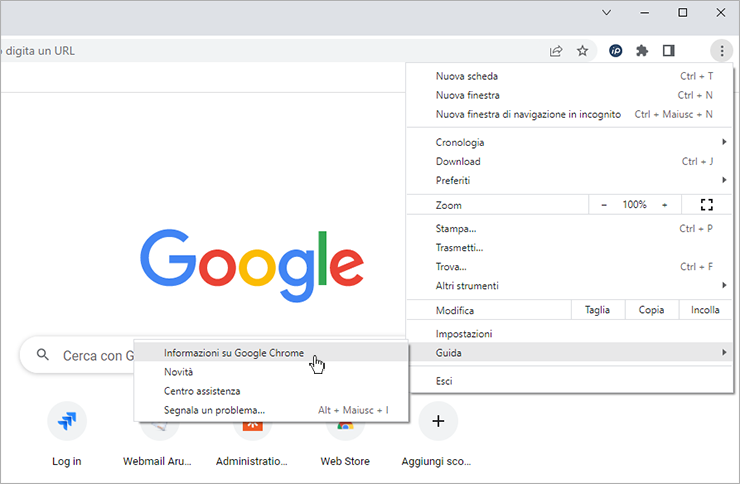Open the Extensions puzzle piece icon

(642, 50)
